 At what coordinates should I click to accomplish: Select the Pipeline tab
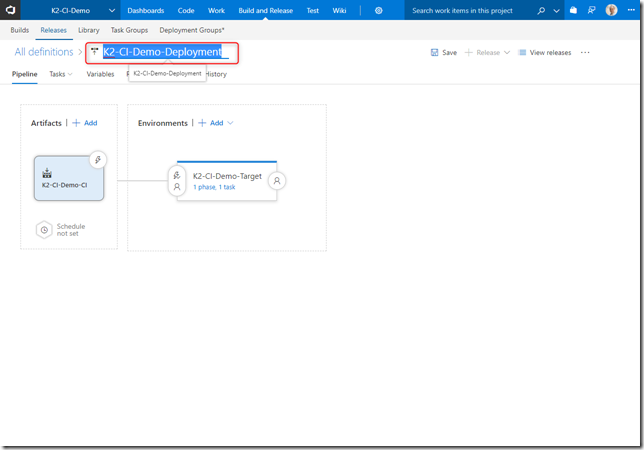coord(24,74)
